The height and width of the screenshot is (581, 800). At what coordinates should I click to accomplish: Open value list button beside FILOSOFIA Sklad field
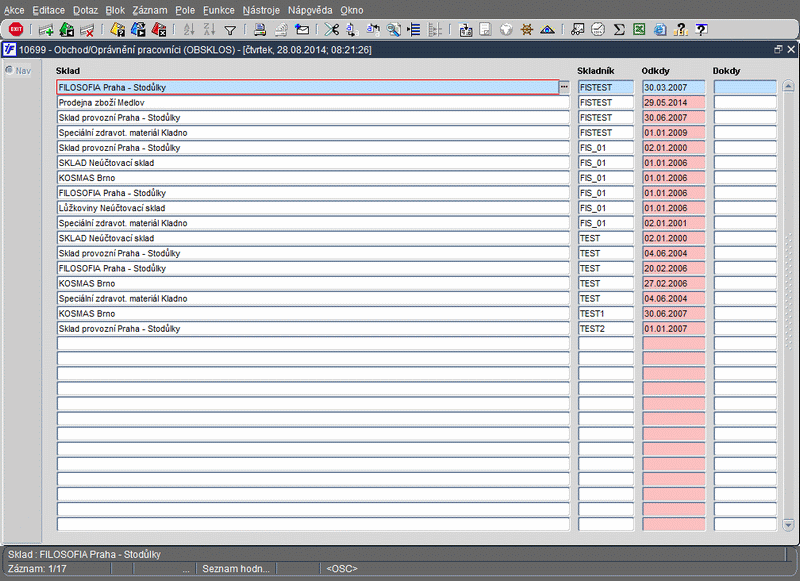564,87
